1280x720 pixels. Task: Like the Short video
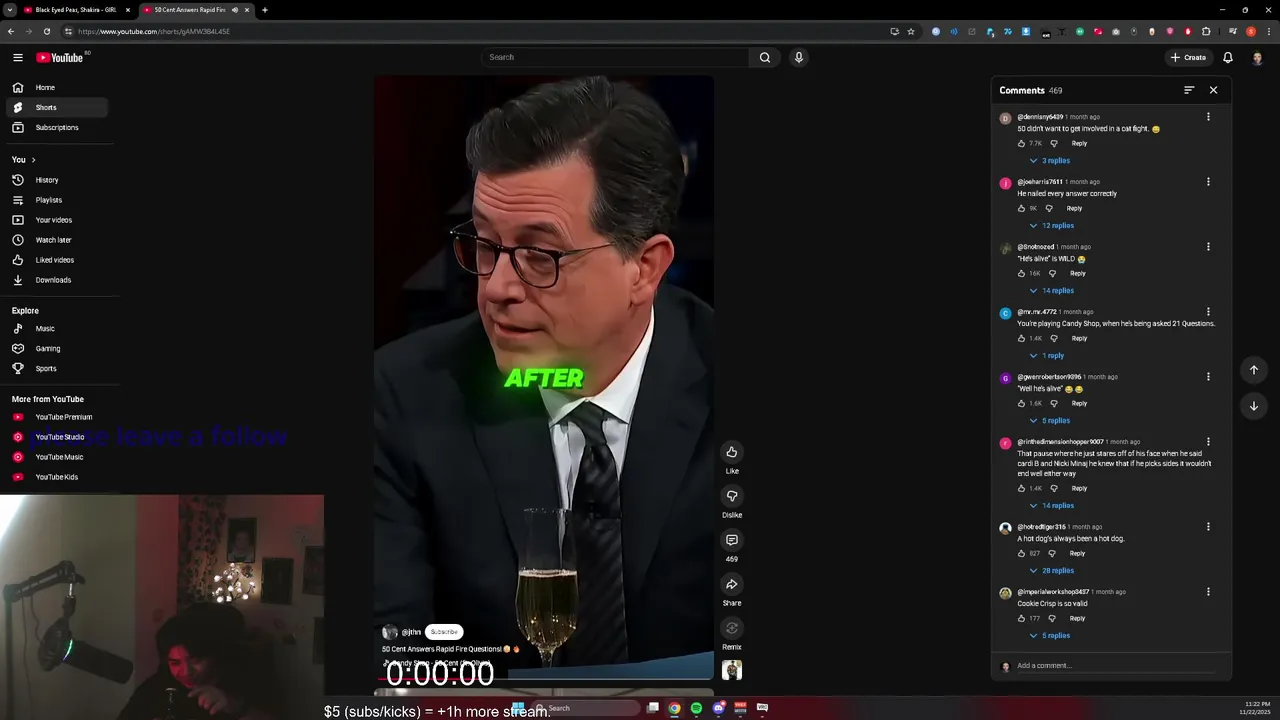732,452
